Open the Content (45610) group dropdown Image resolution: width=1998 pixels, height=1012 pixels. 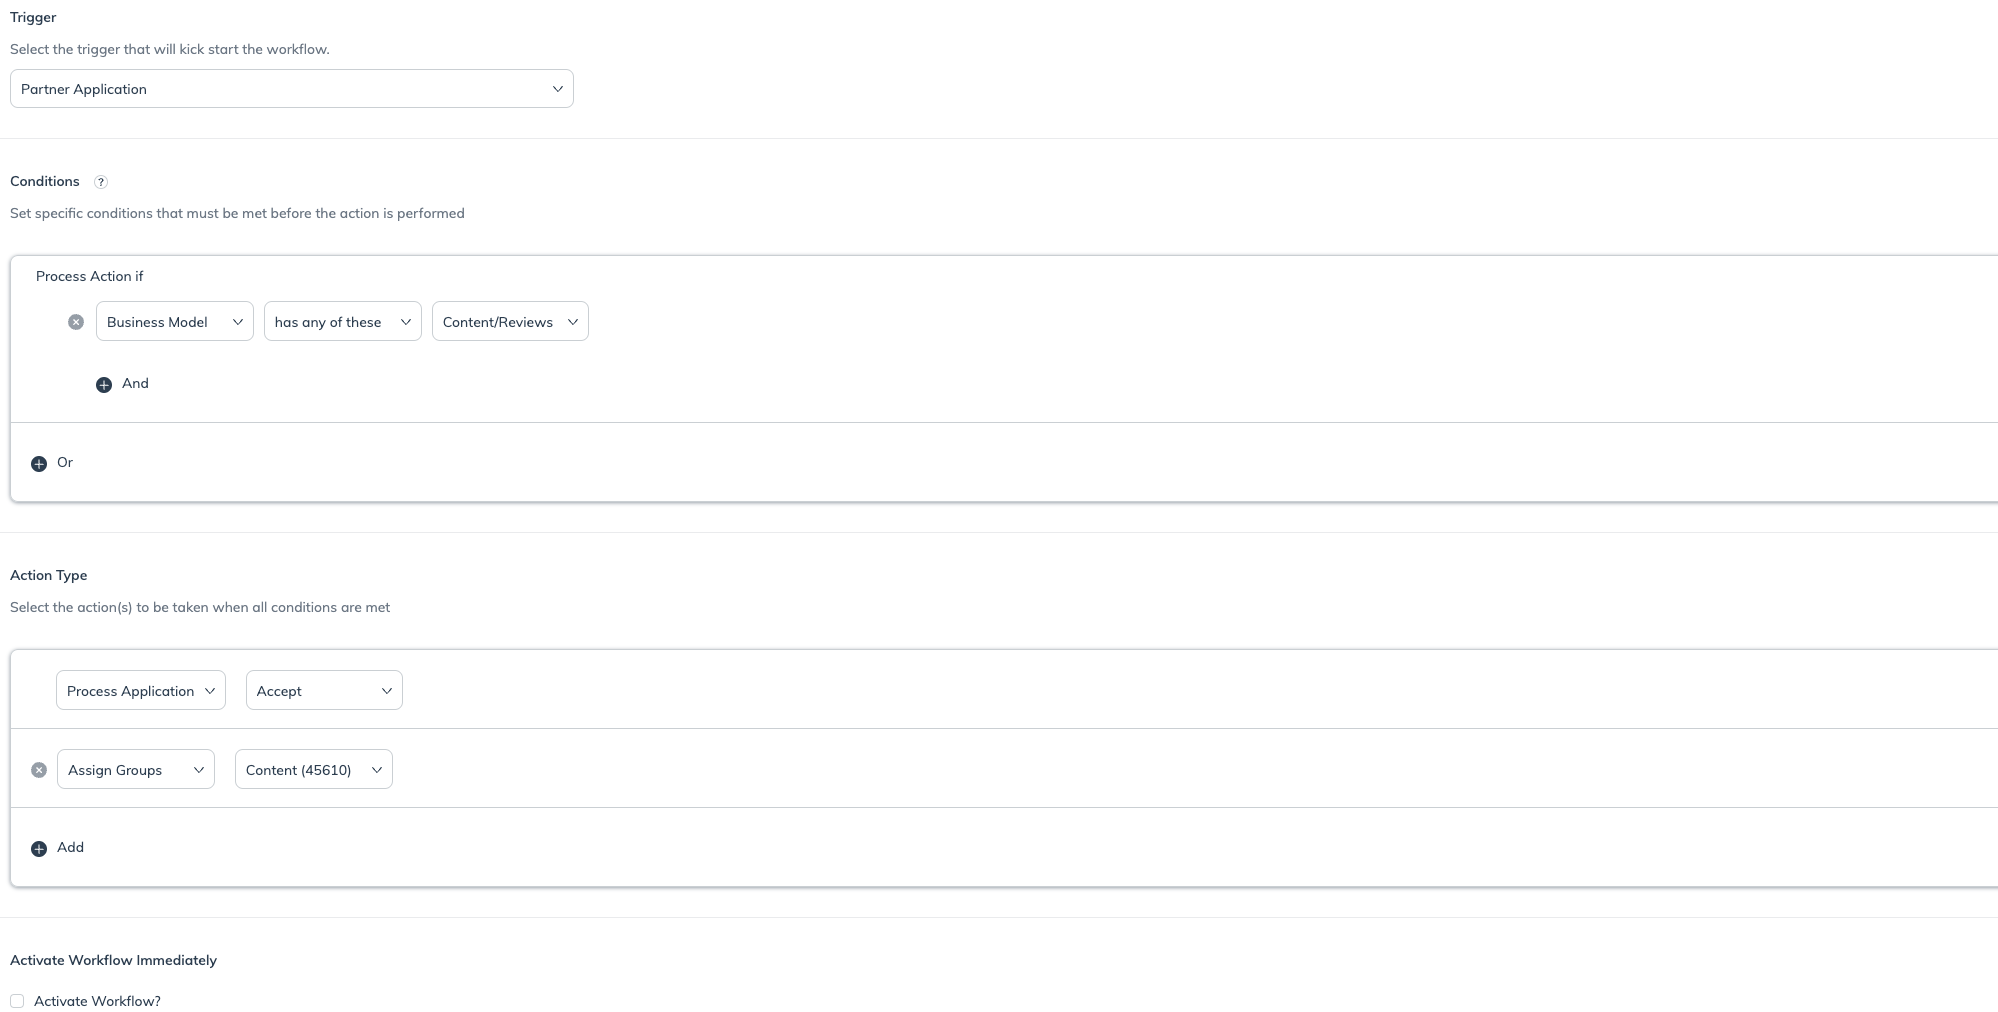pos(313,770)
